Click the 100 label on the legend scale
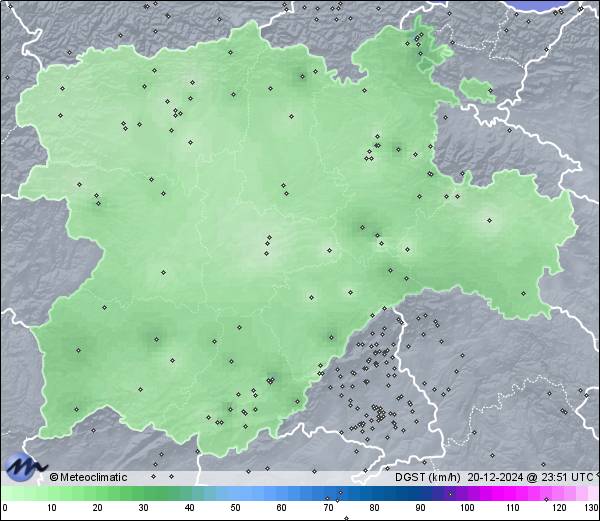The width and height of the screenshot is (600, 521). [467, 508]
